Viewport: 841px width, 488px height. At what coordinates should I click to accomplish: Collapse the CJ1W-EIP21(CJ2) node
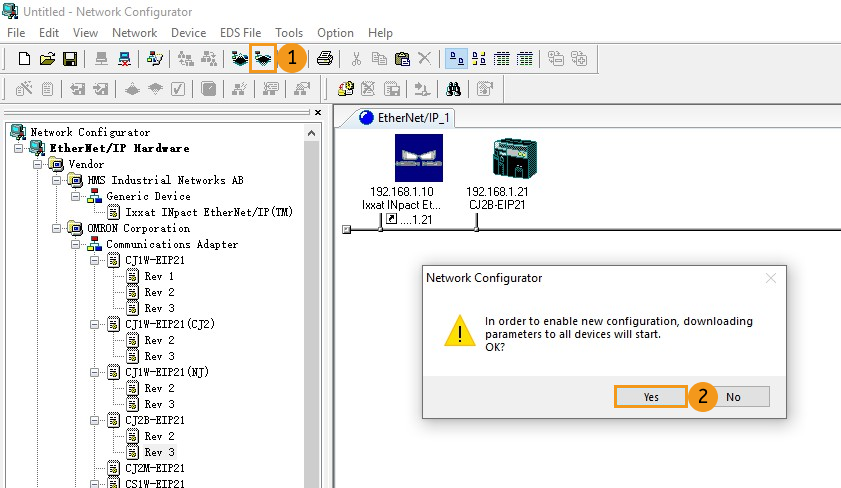click(94, 324)
